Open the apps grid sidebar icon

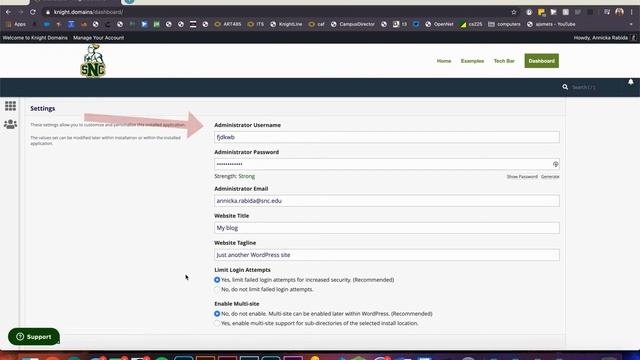[11, 106]
